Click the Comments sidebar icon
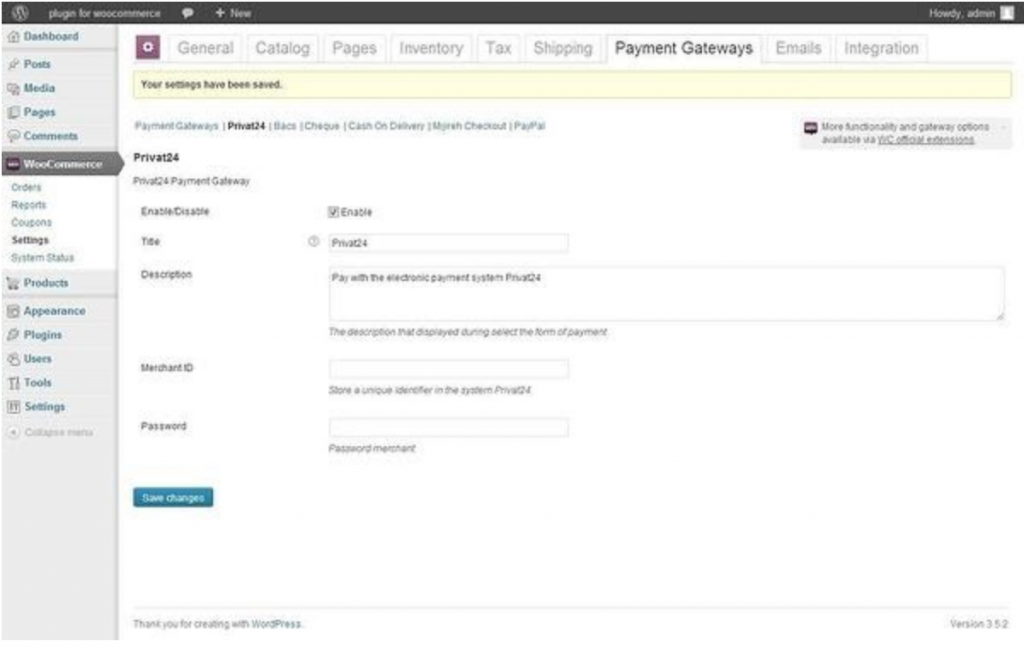This screenshot has width=1024, height=647. 13,136
